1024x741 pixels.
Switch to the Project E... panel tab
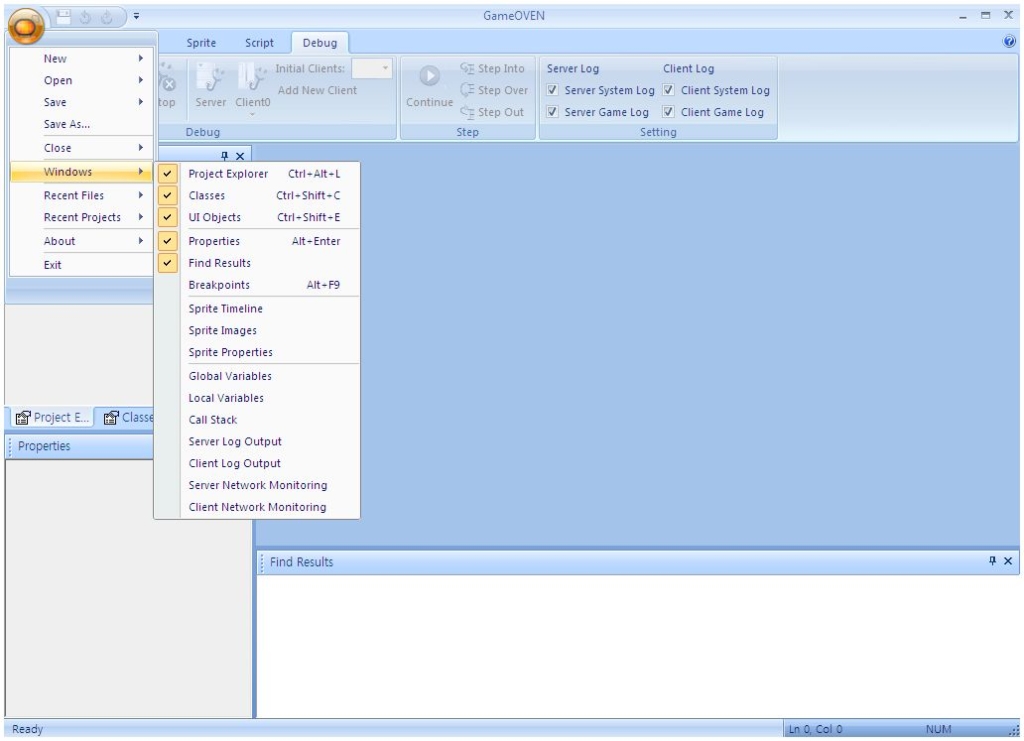[x=52, y=417]
